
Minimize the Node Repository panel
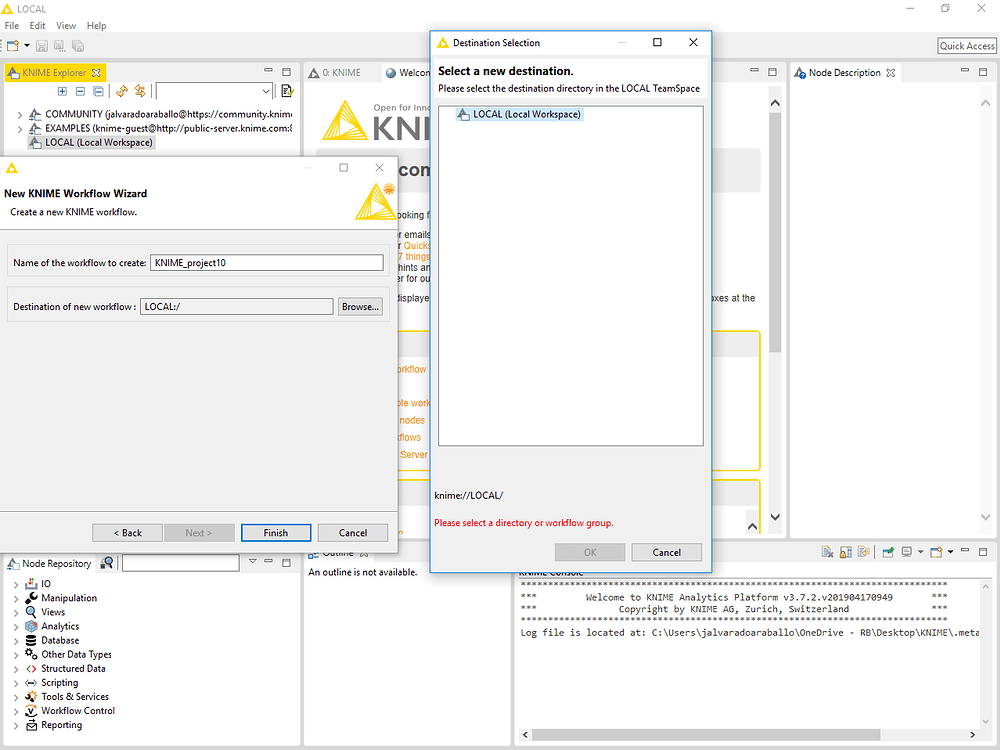tap(268, 561)
